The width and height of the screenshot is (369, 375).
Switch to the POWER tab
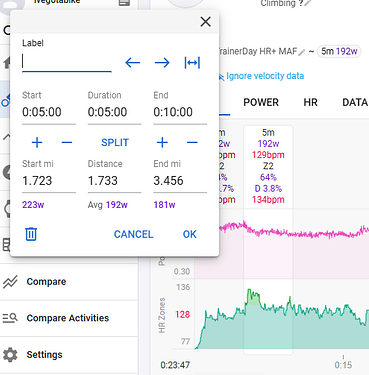click(x=261, y=102)
